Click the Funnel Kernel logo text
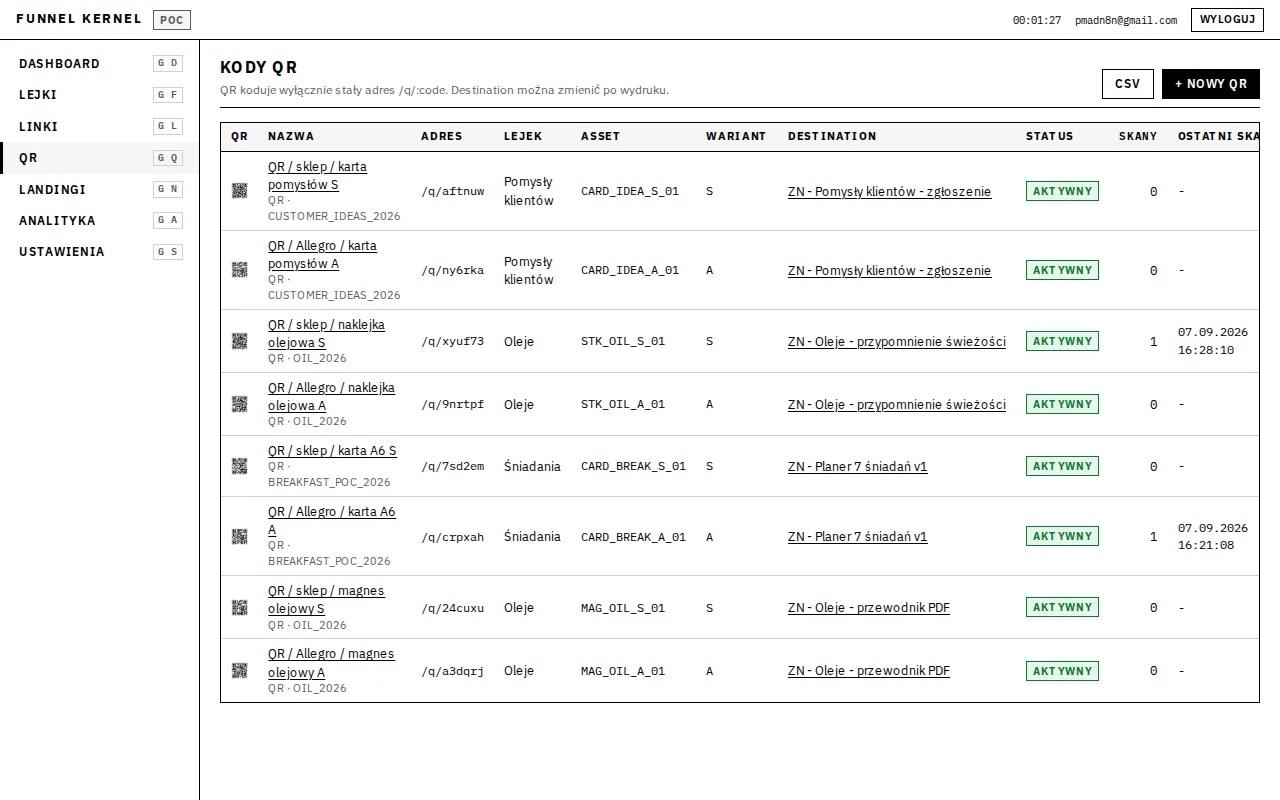This screenshot has height=800, width=1280. click(x=79, y=19)
